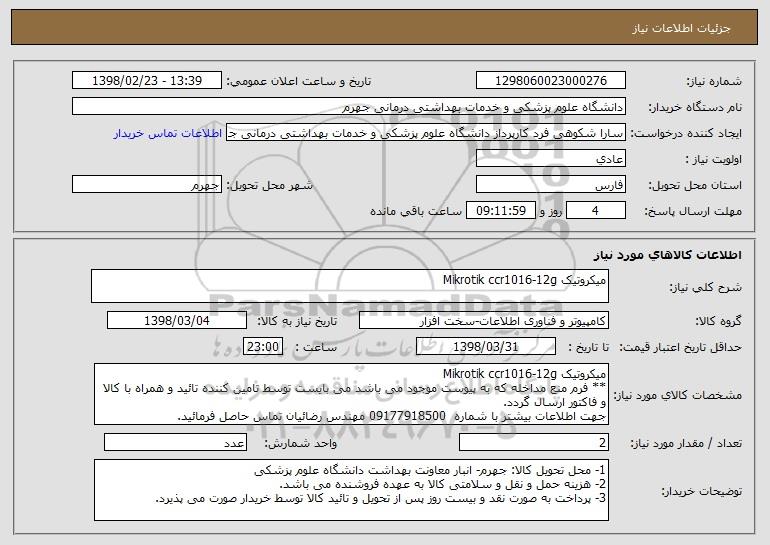Click the public announcement date field 1398/02/23 - 13:39

[x=147, y=81]
